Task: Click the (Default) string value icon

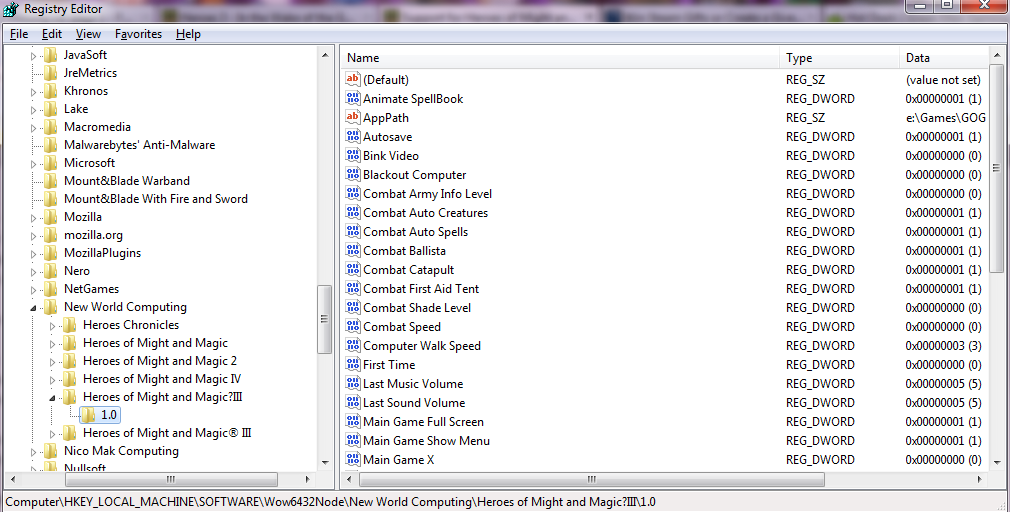Action: point(352,79)
